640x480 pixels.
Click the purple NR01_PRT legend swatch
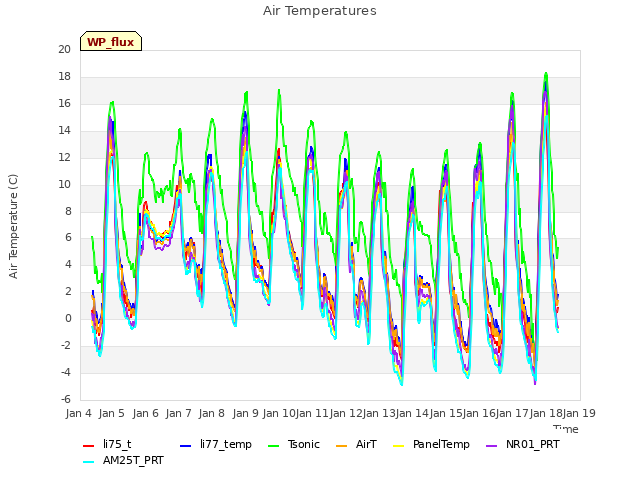pyautogui.click(x=491, y=446)
